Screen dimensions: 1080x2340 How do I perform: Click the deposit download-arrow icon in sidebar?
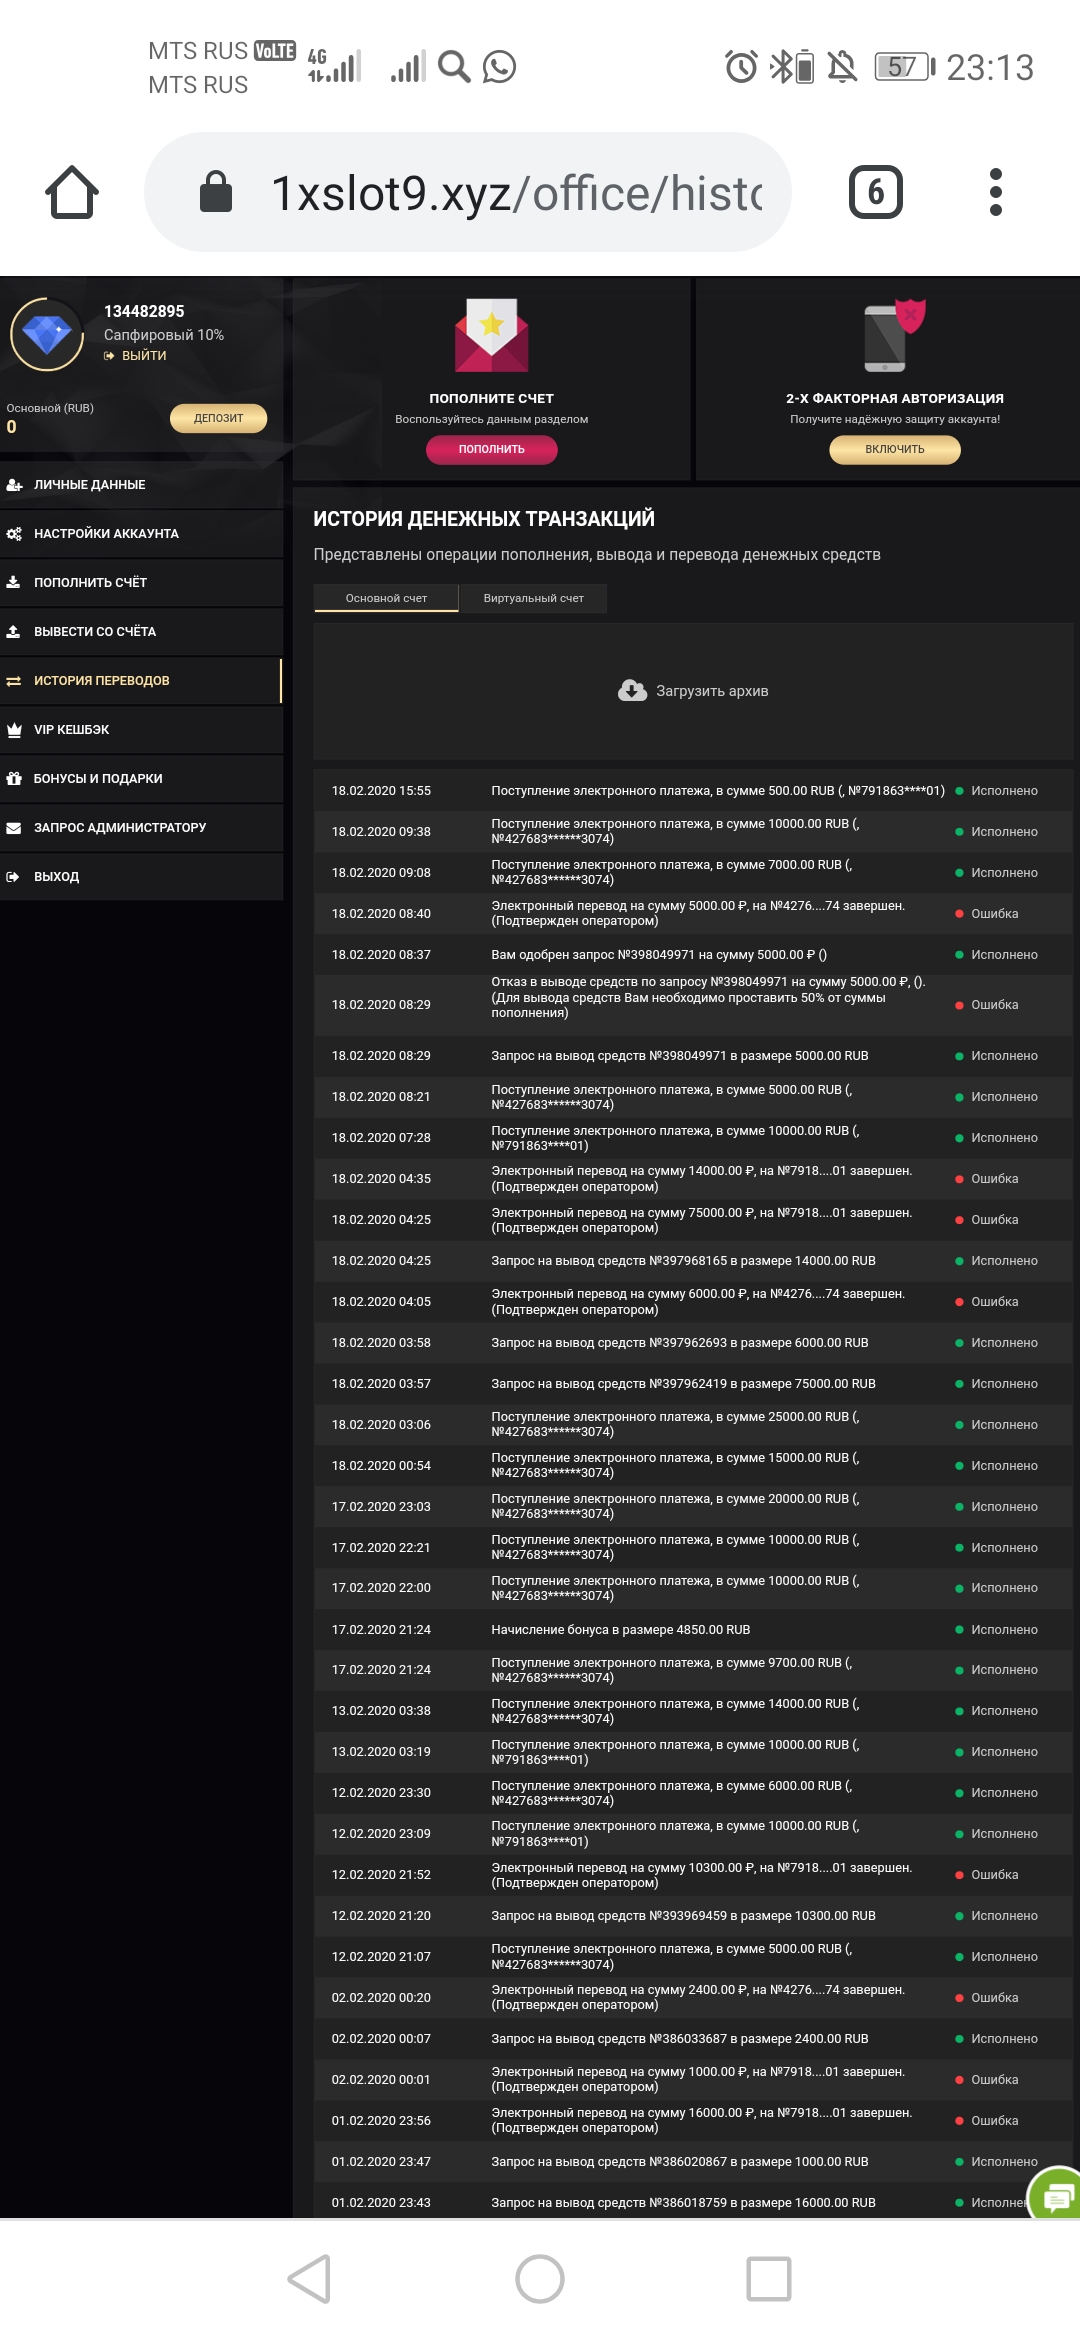14,582
